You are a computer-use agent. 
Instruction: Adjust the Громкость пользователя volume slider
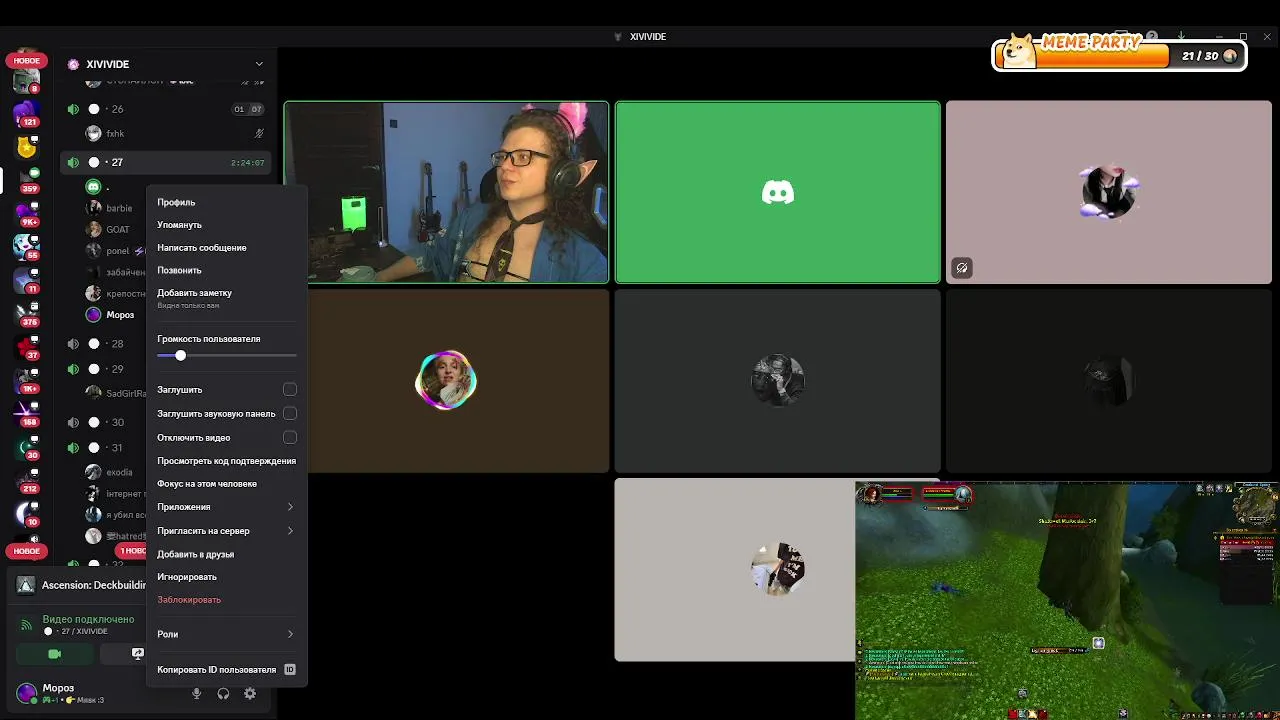click(x=227, y=356)
